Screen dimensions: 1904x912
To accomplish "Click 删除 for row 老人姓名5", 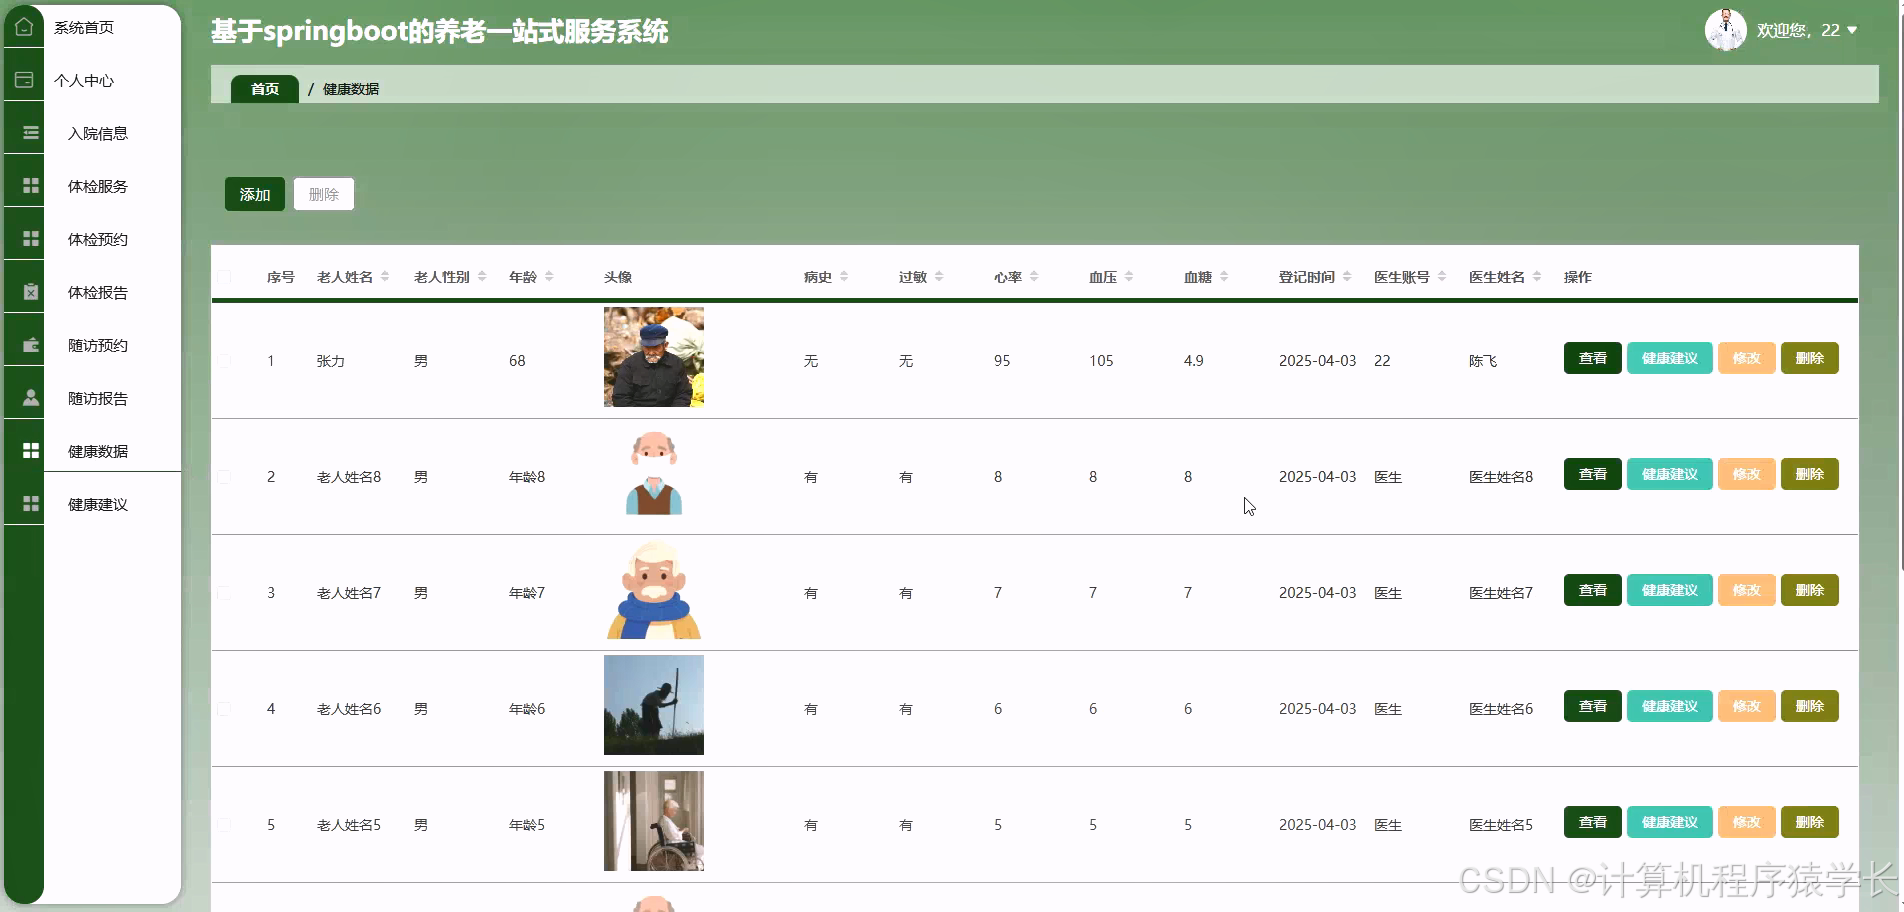I will click(1810, 822).
